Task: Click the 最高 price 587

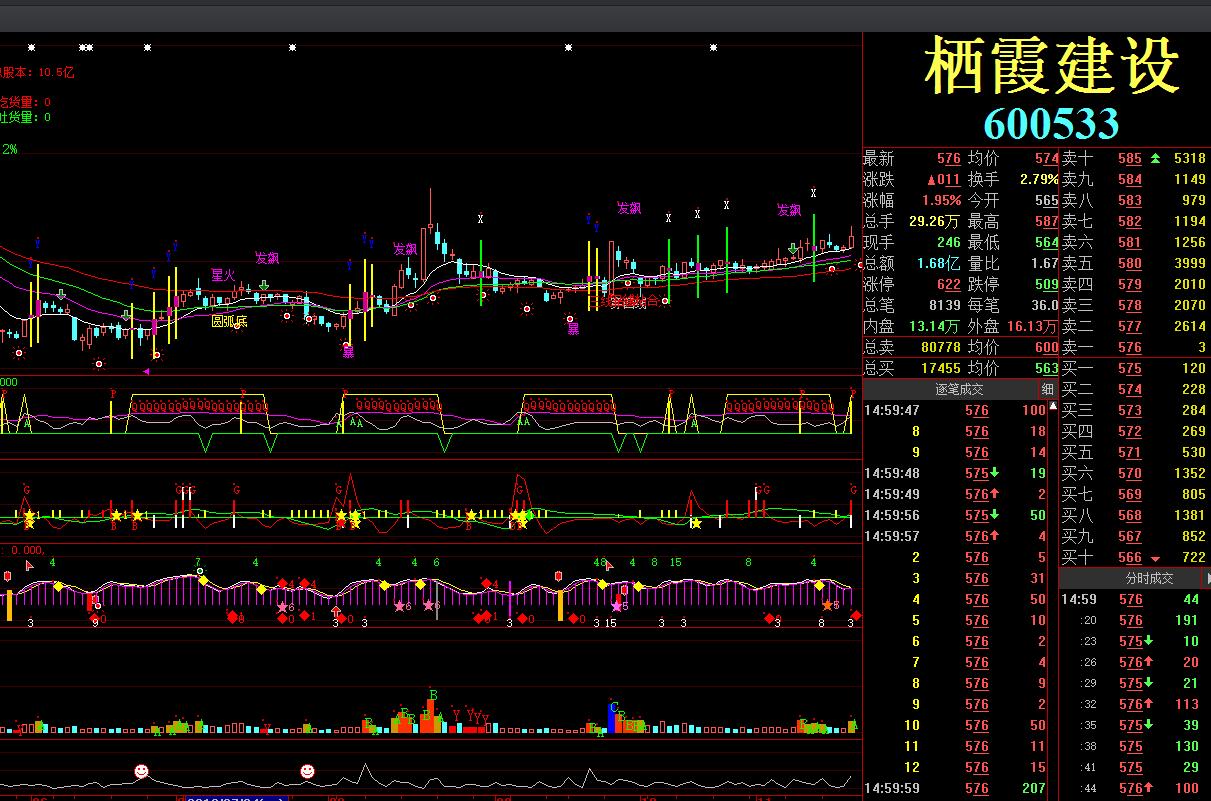Action: pos(1046,221)
